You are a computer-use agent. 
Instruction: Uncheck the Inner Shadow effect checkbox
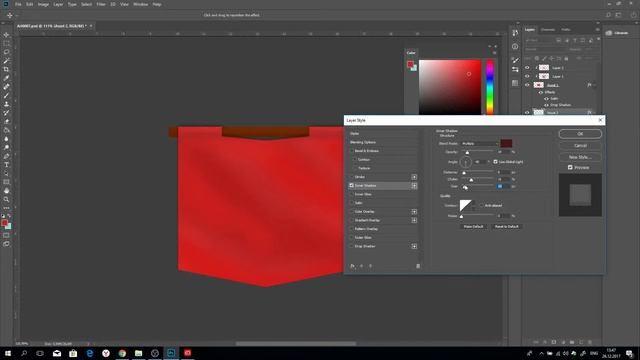click(x=351, y=186)
